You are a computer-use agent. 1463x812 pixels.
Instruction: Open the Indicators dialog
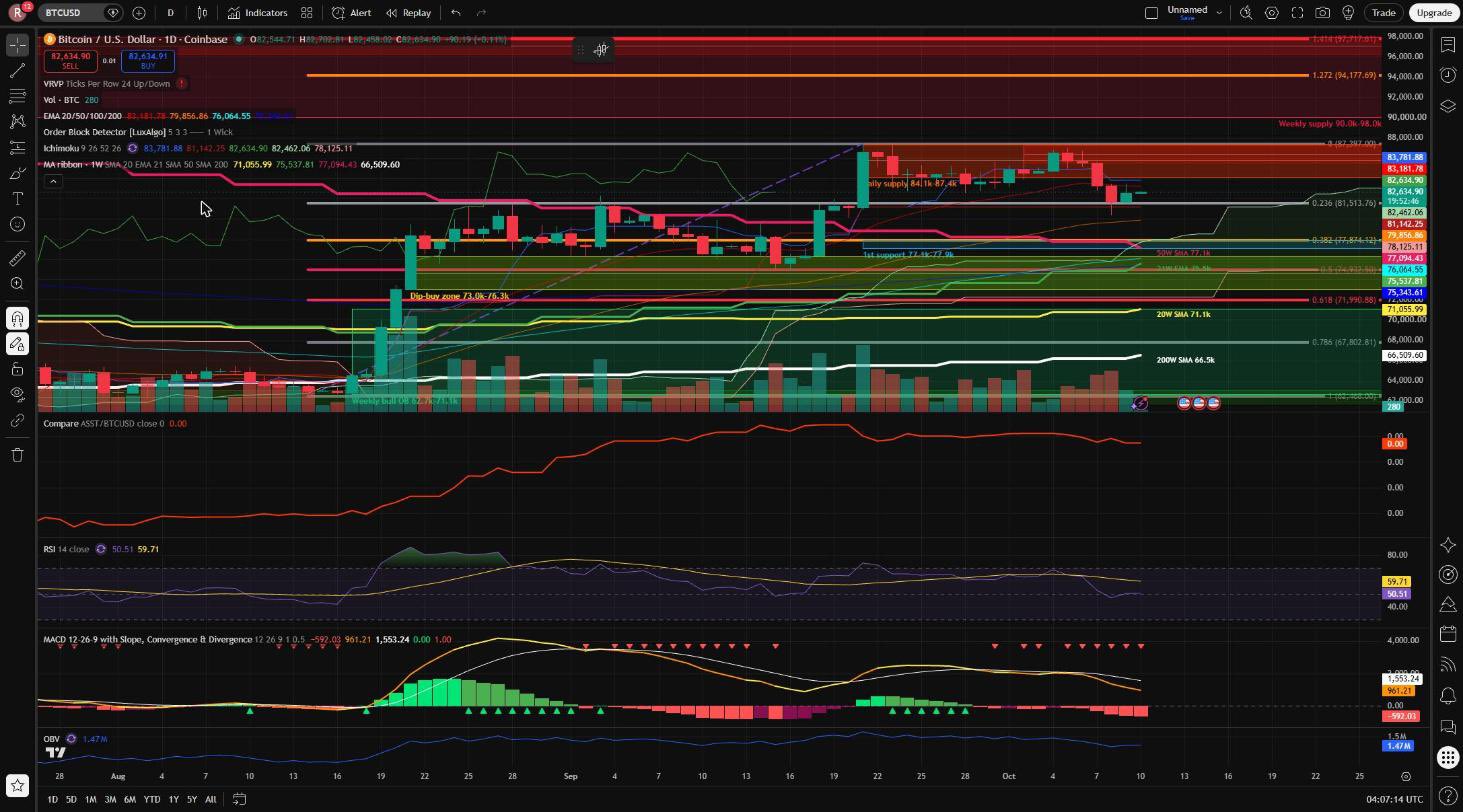[258, 13]
